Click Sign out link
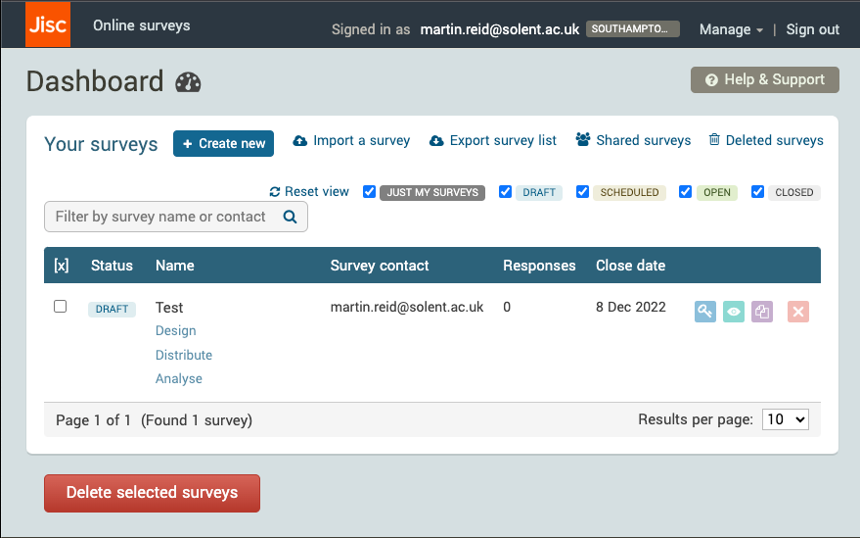 coord(812,30)
